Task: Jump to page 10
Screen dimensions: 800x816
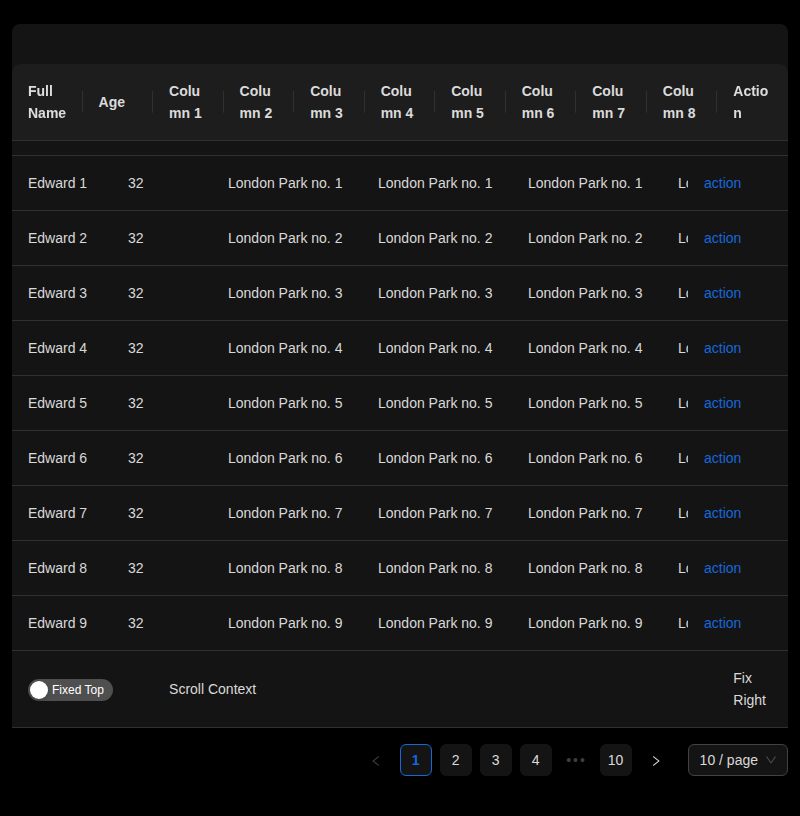Action: coord(616,760)
